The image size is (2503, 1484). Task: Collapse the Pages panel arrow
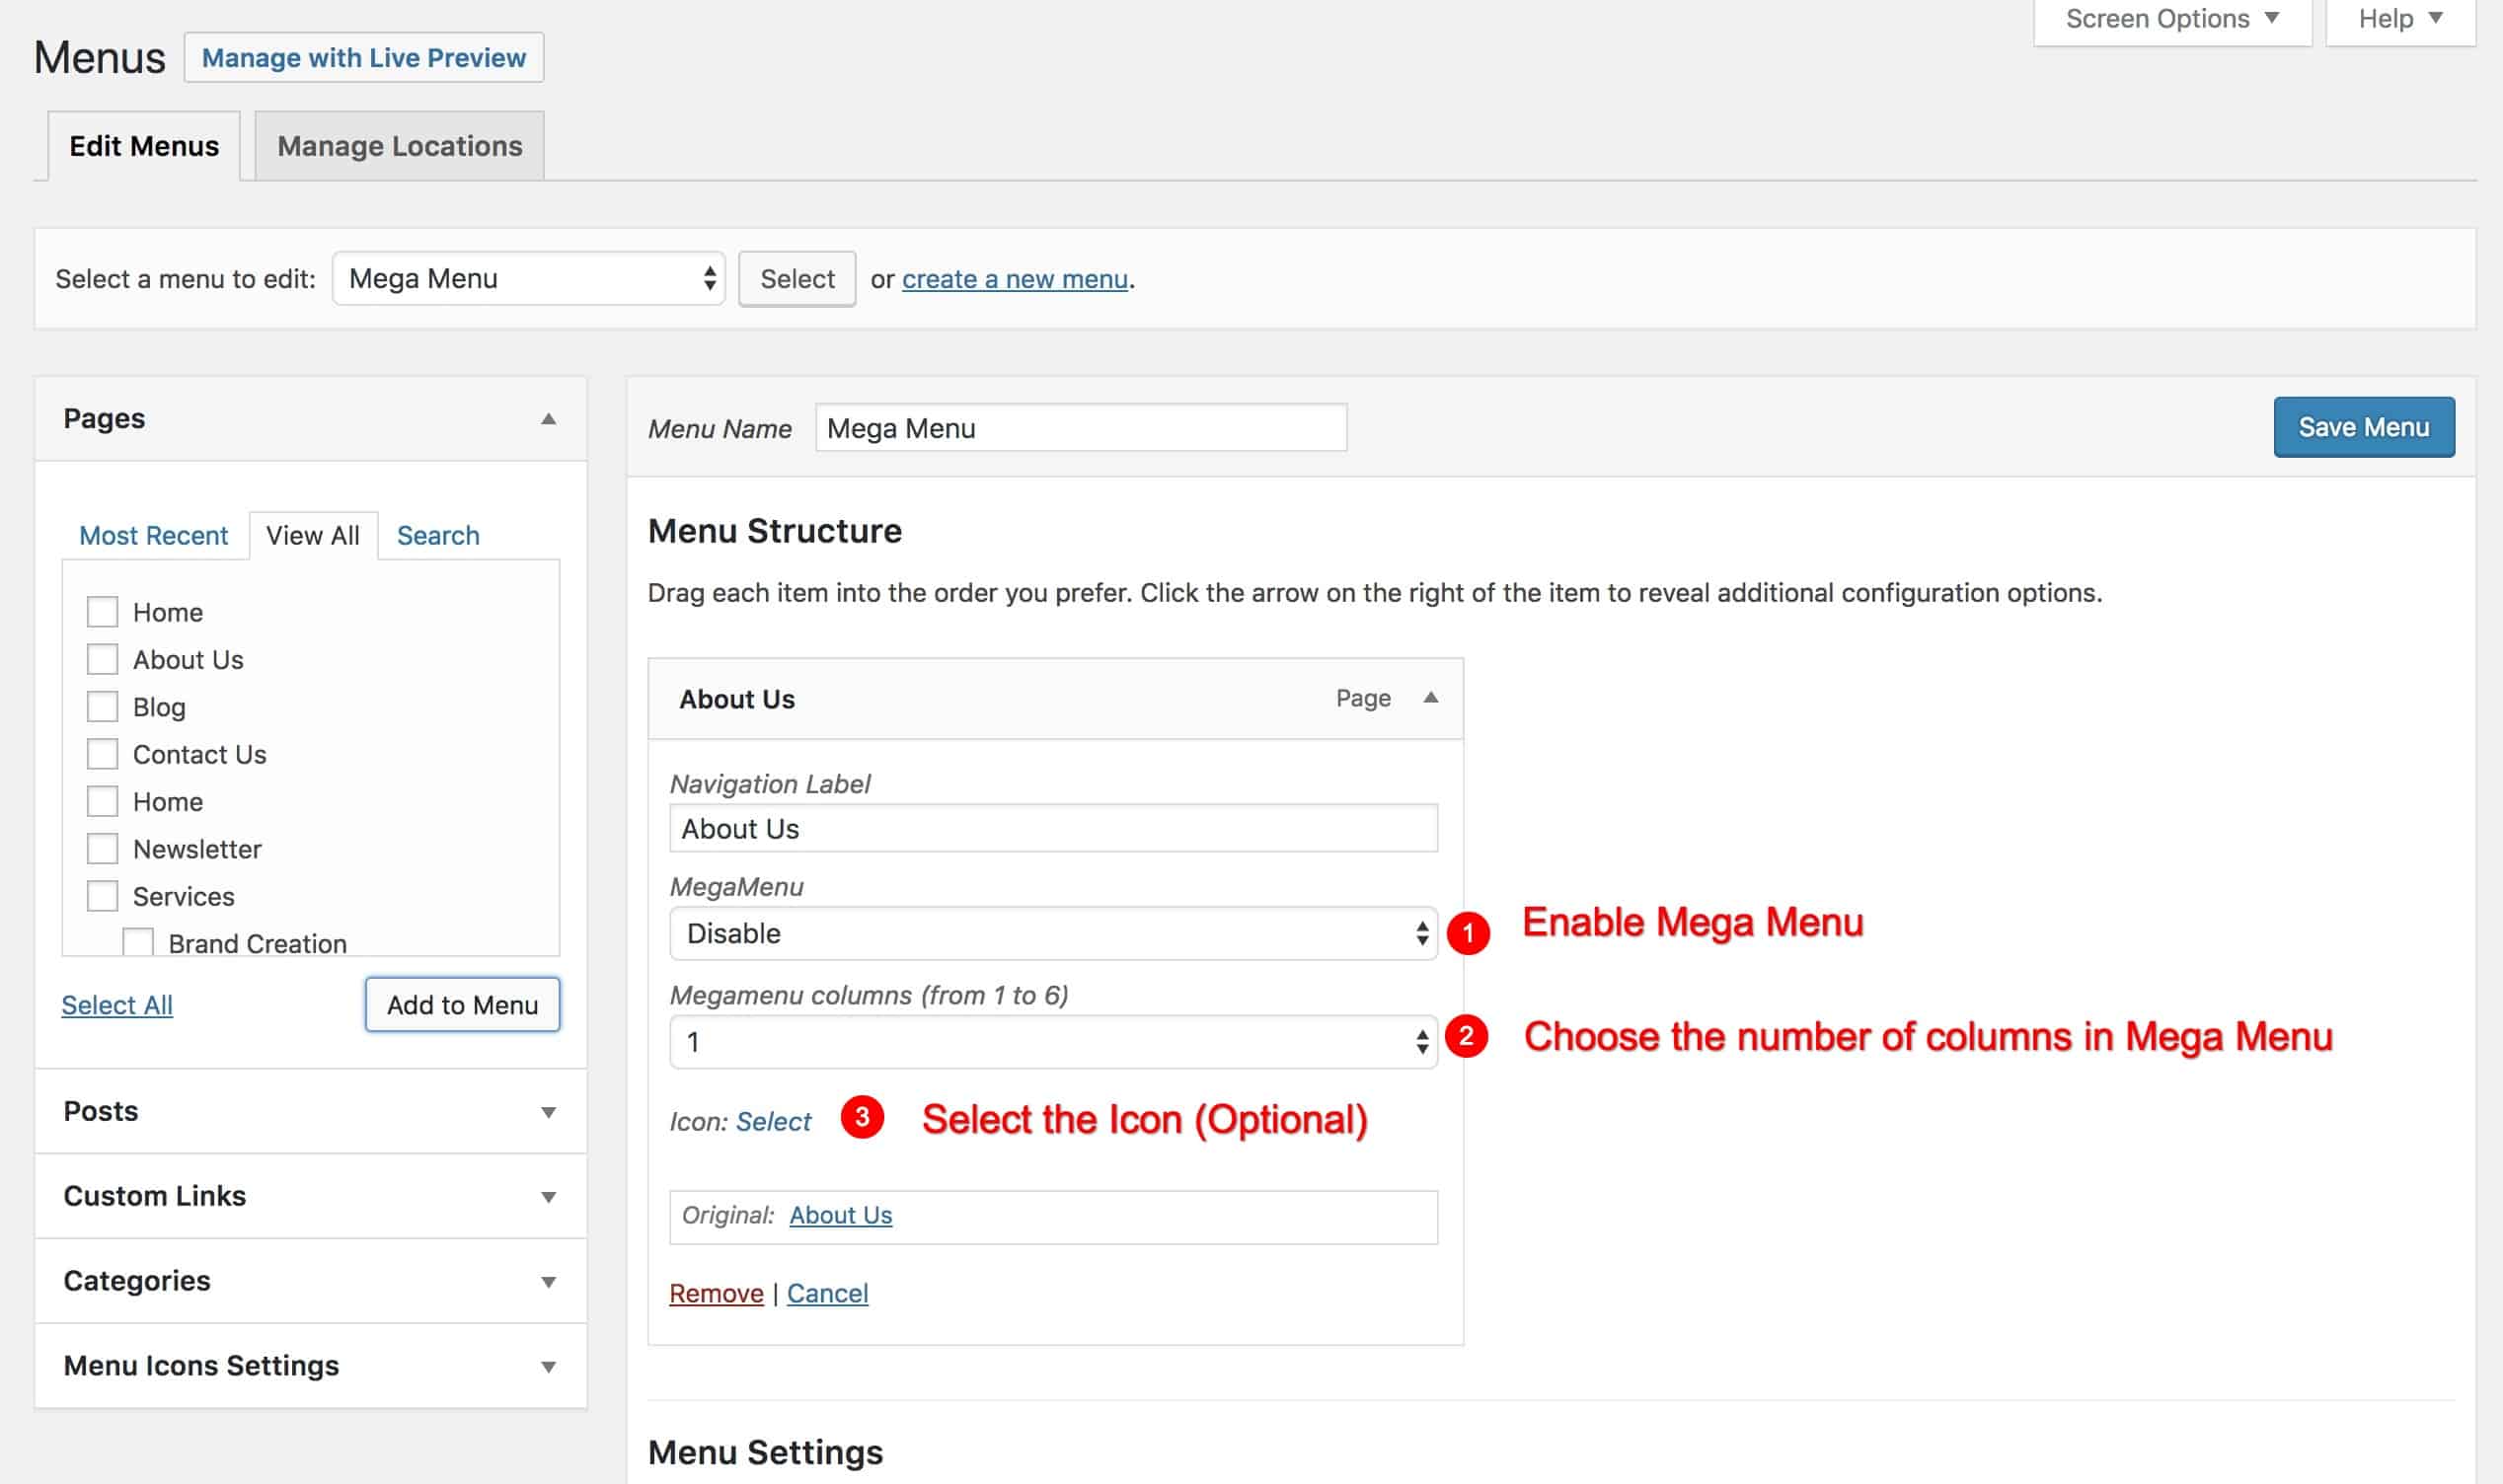pyautogui.click(x=548, y=419)
